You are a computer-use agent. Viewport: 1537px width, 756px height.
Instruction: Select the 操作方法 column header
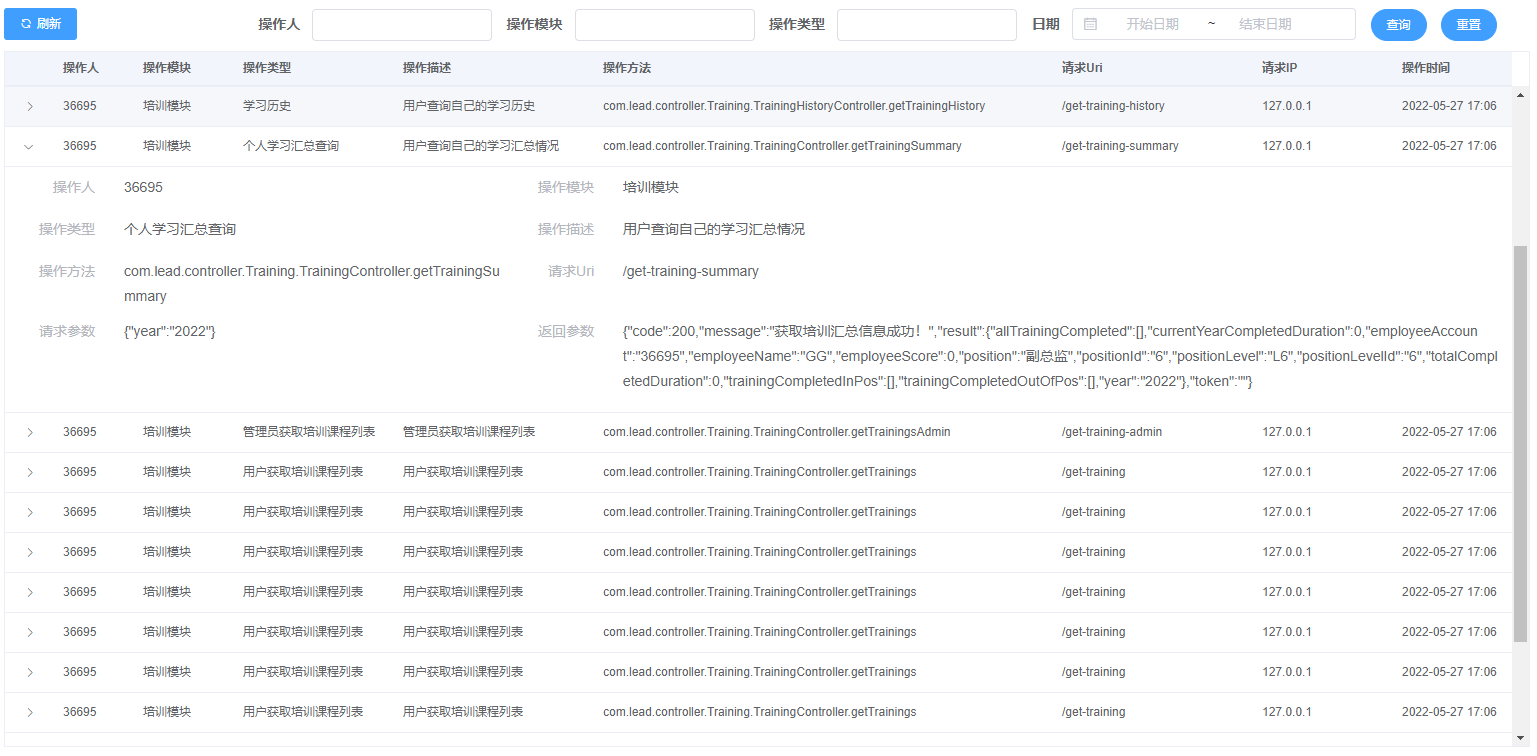pyautogui.click(x=627, y=68)
